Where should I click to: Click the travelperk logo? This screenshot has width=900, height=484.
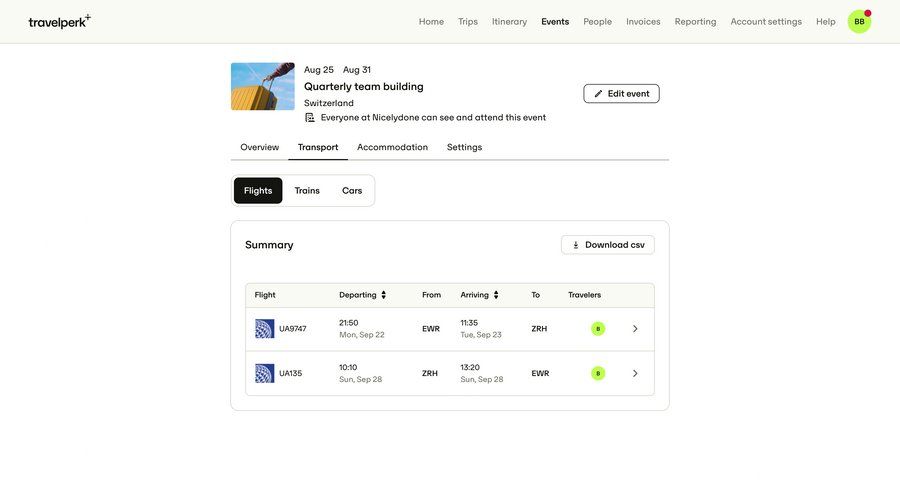click(59, 22)
